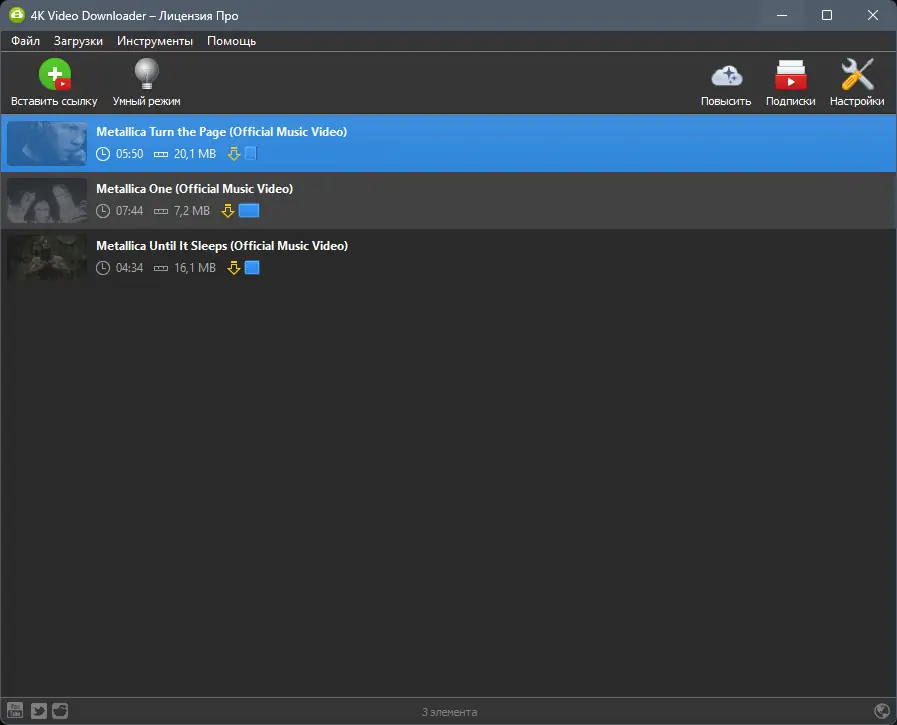The height and width of the screenshot is (725, 897).
Task: Maximize the 4K Video Downloader window
Action: 827,15
